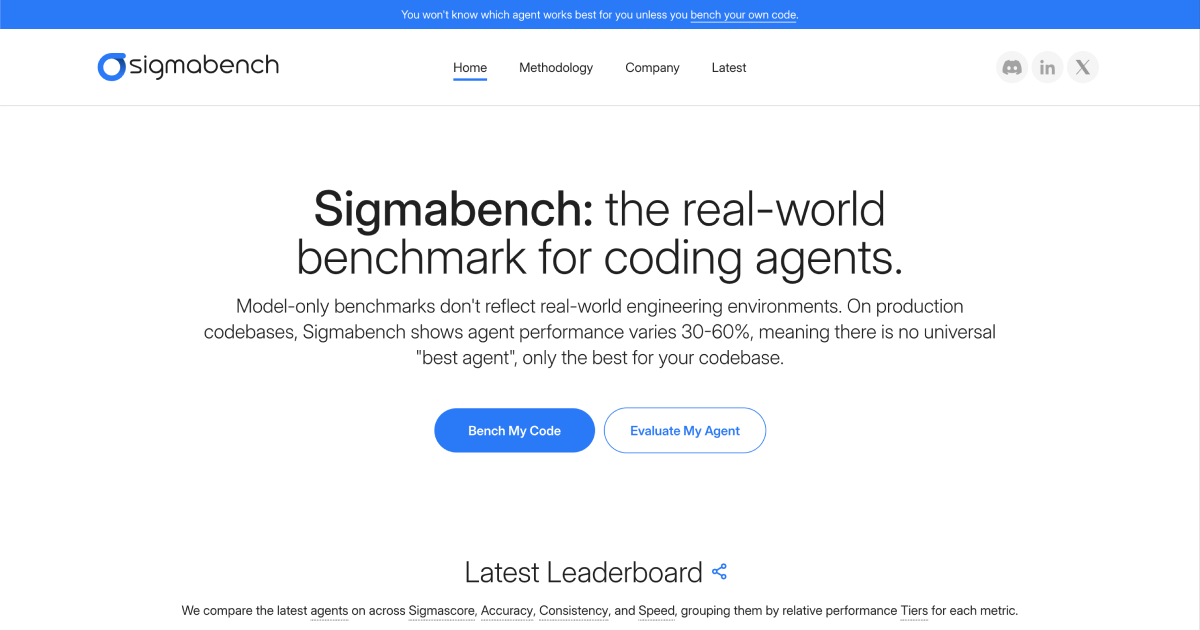Open the Discord community icon

(1012, 68)
